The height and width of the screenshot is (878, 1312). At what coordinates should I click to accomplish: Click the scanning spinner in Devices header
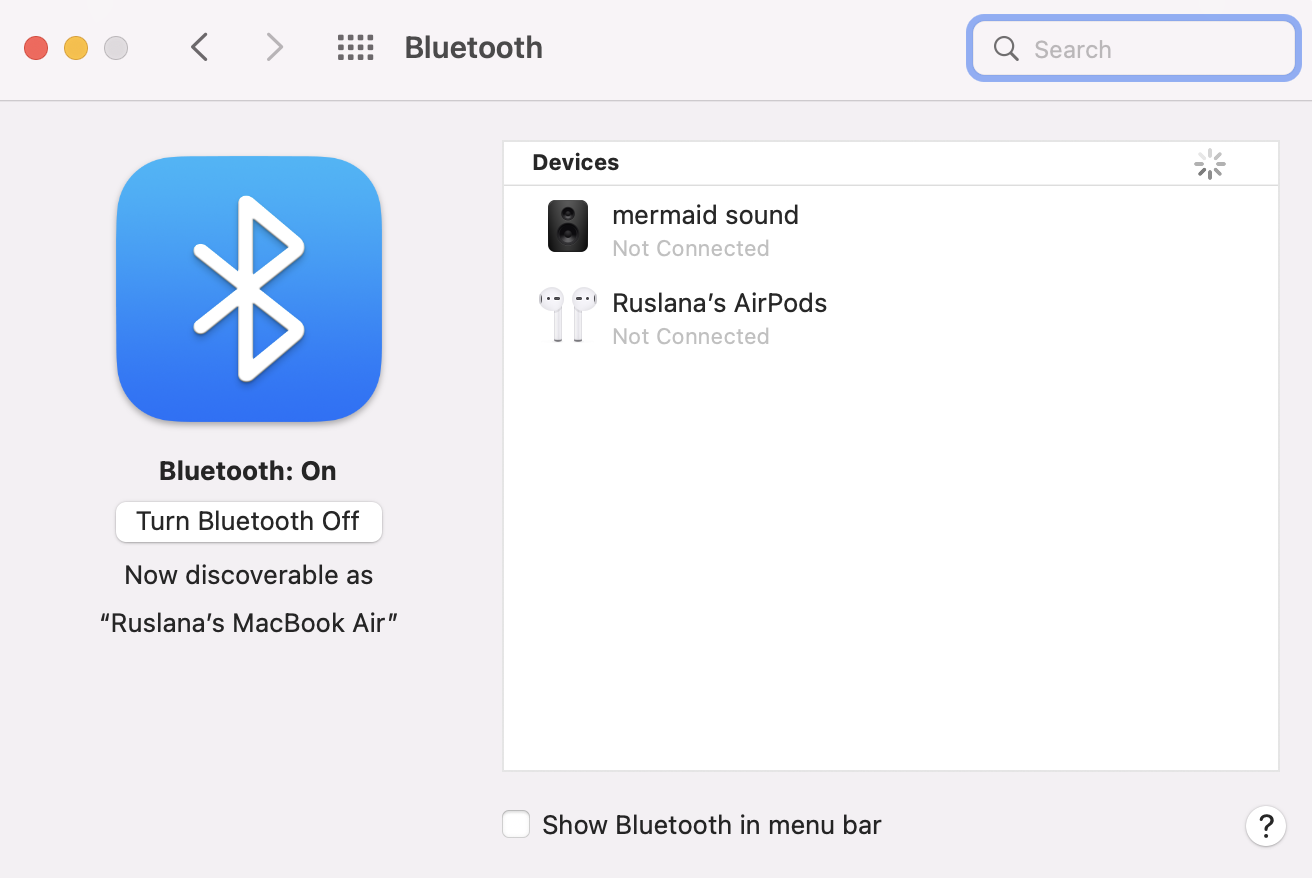(x=1210, y=164)
